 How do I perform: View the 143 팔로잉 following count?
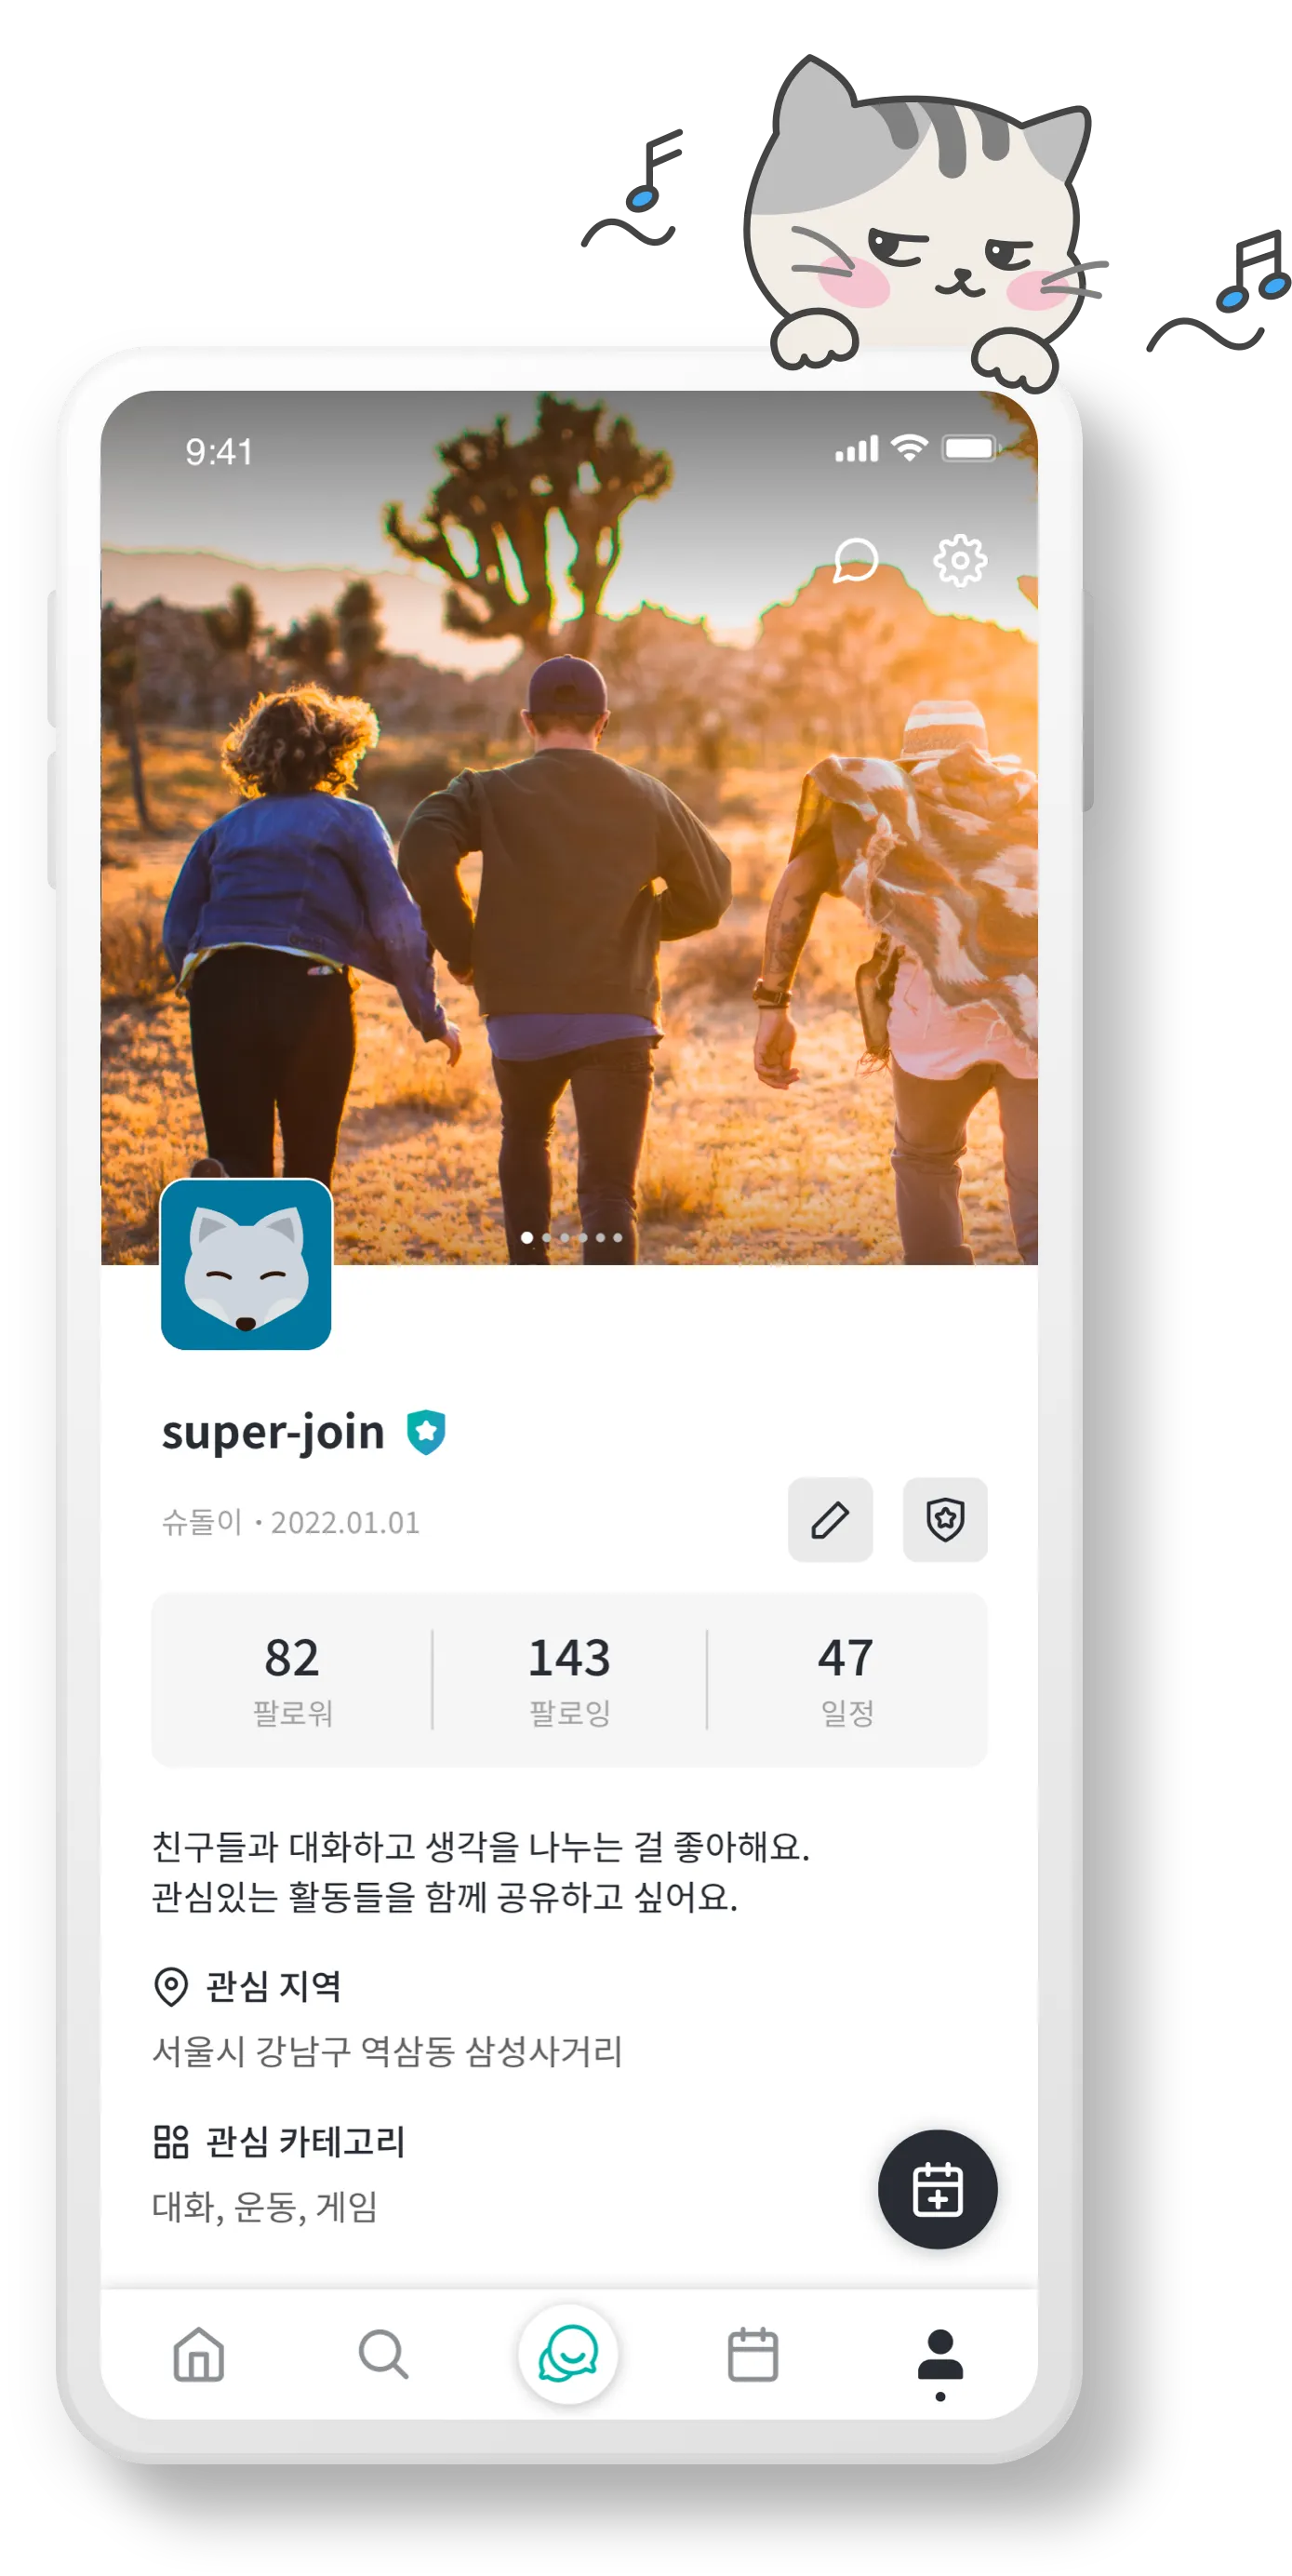tap(569, 1679)
